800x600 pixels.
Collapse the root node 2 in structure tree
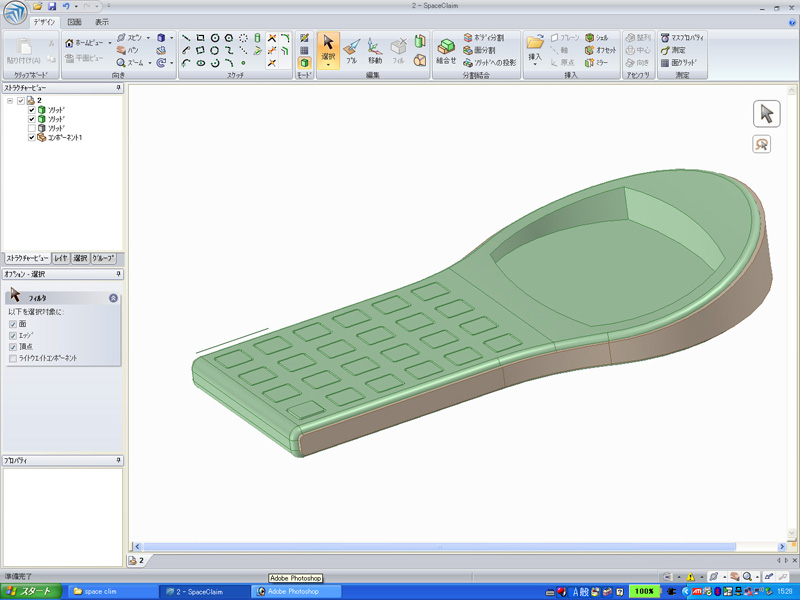(10, 100)
